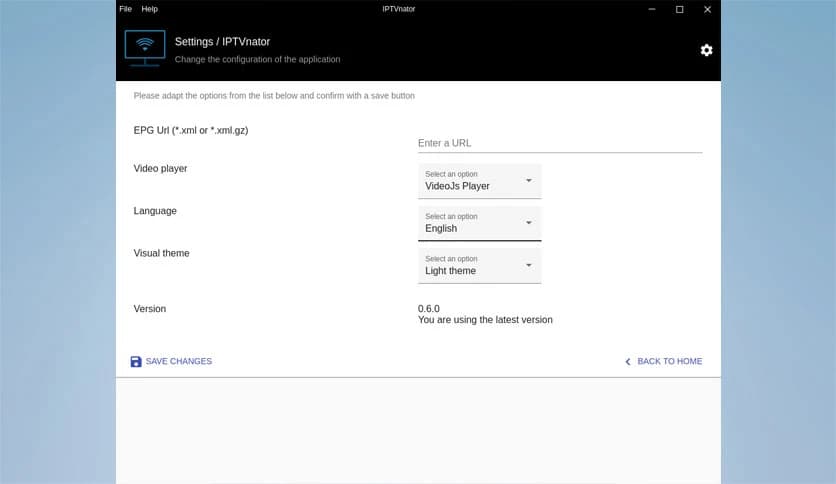The width and height of the screenshot is (836, 484).
Task: Maximize the IPTVnator window
Action: (679, 9)
